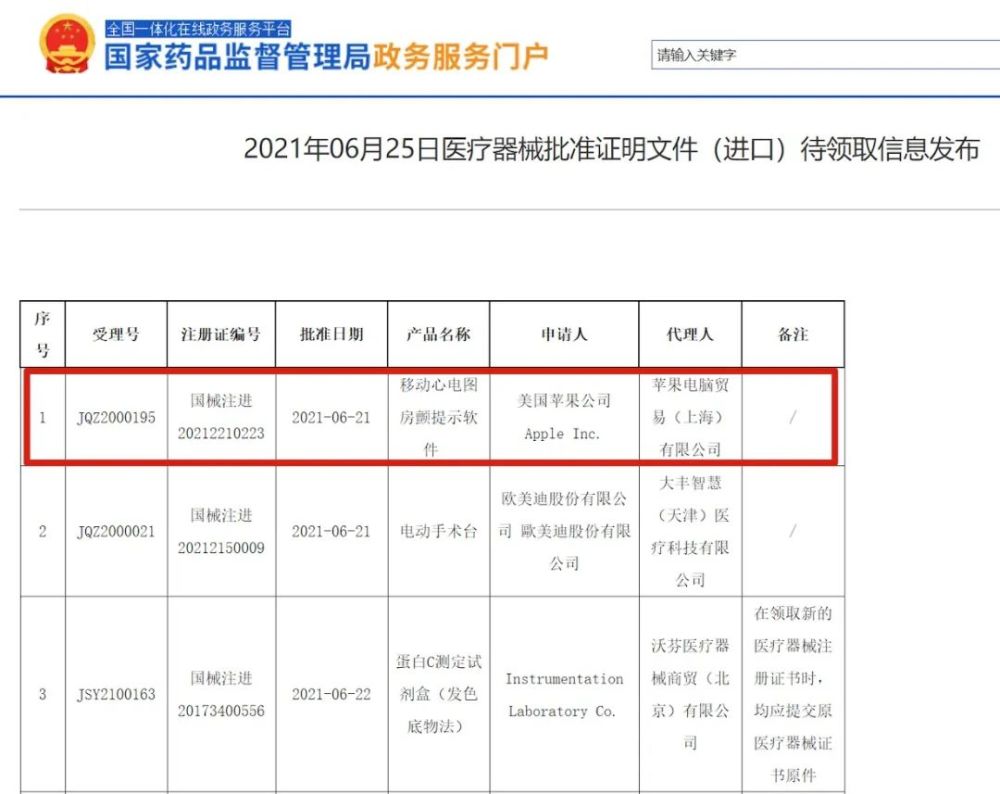Select applicant Instrumentation Laboratory Co.

(564, 695)
